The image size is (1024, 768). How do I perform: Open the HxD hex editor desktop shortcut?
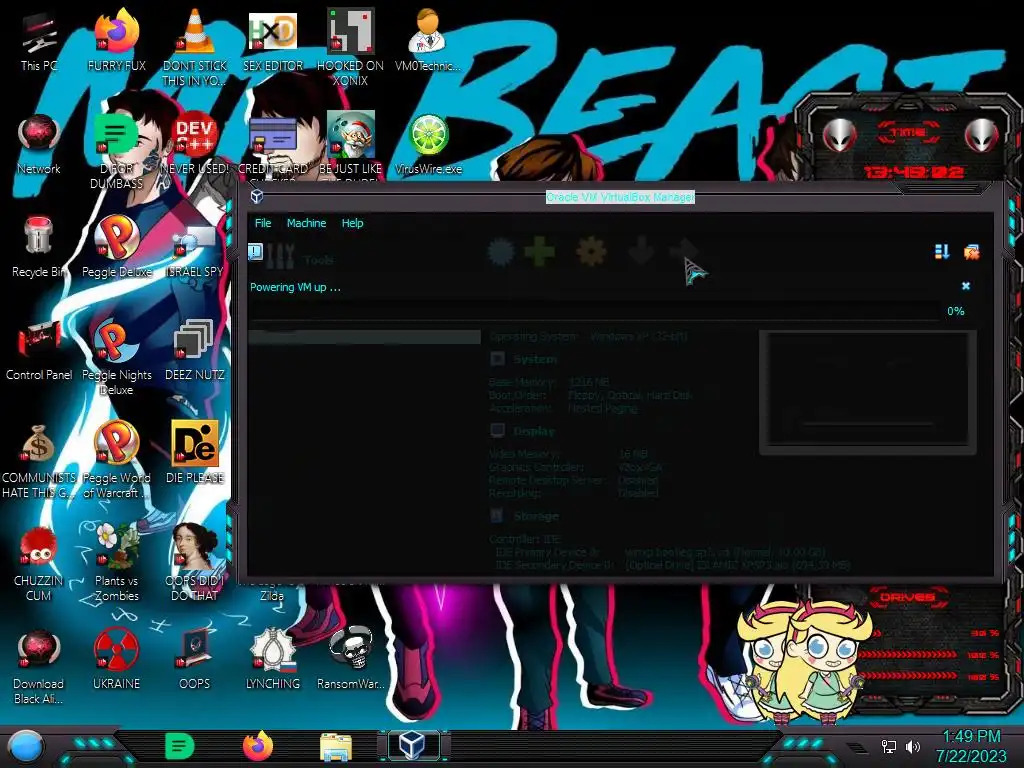tap(273, 40)
